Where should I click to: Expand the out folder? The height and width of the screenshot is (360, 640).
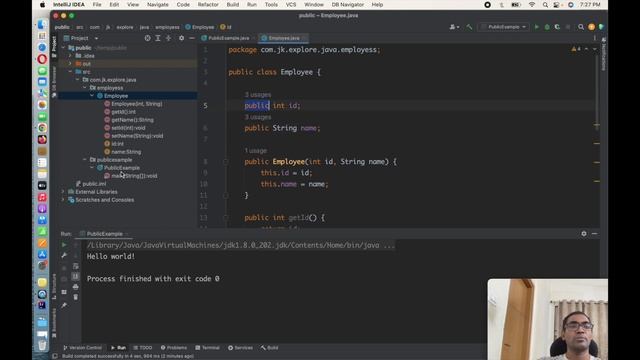point(70,64)
